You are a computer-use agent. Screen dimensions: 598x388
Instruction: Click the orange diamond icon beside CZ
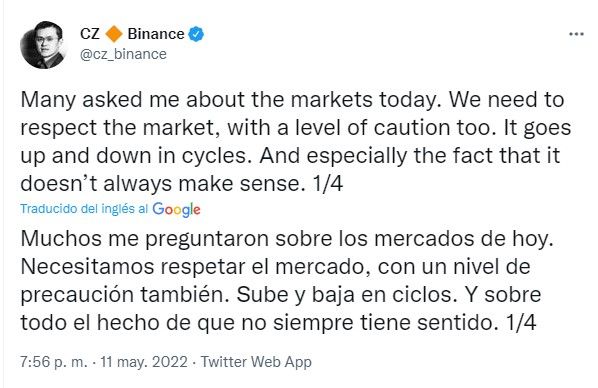[x=114, y=34]
